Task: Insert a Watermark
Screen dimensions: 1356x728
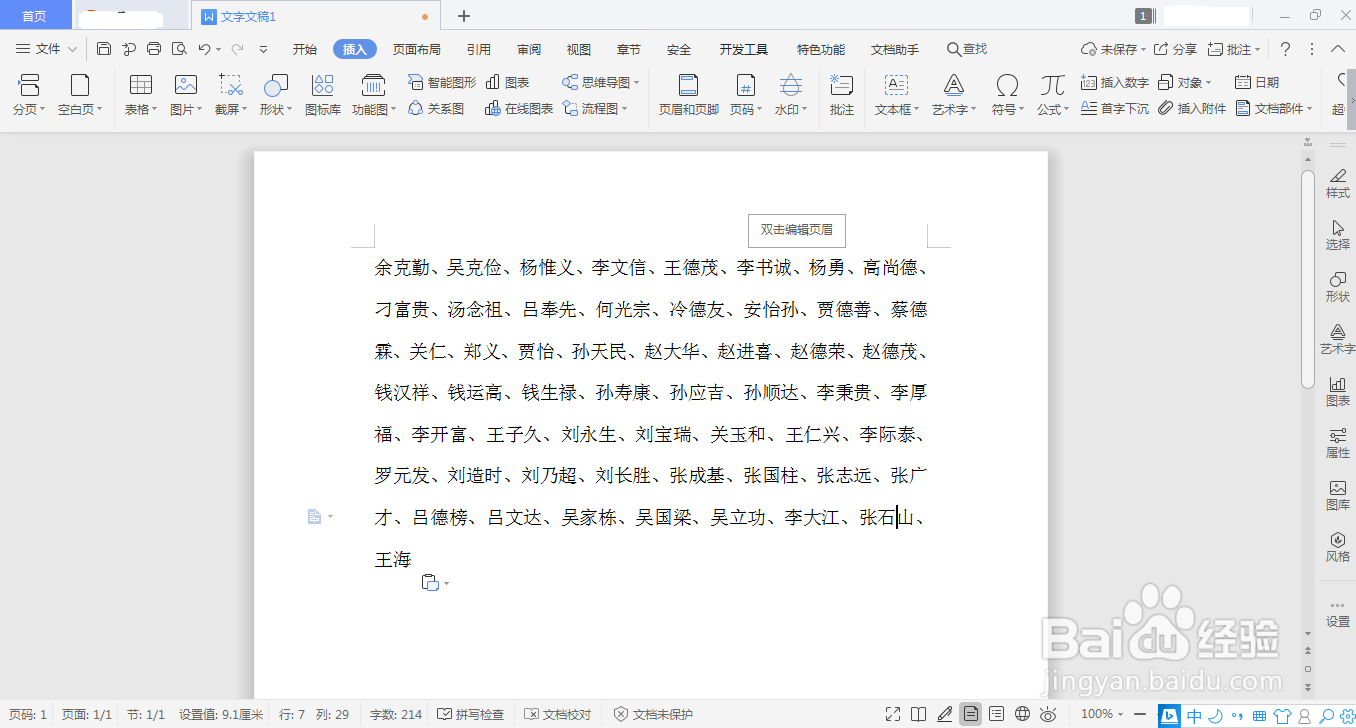Action: [790, 95]
